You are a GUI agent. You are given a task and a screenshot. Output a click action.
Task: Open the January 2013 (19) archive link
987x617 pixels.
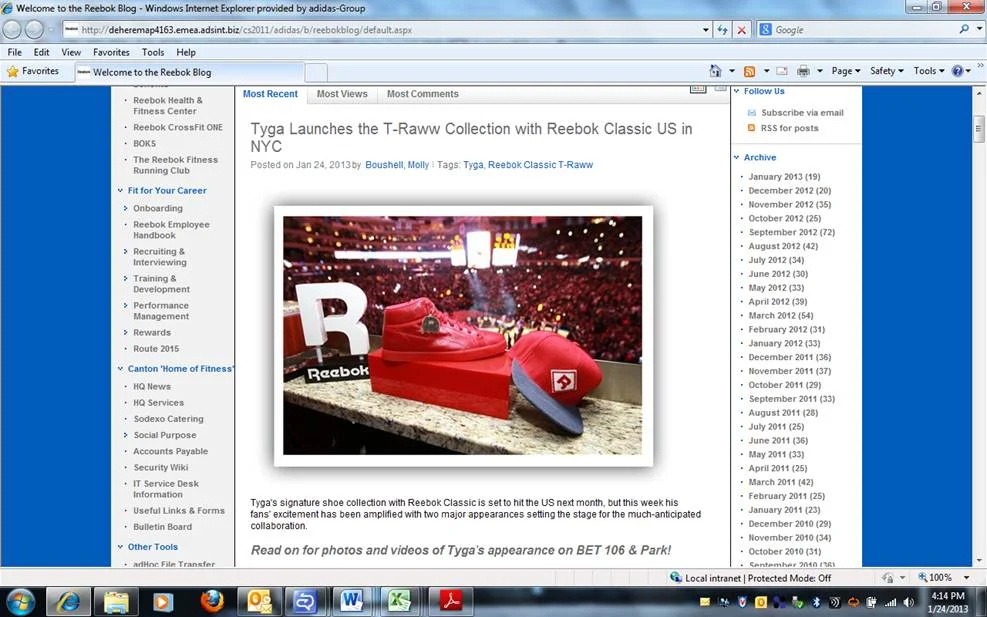click(784, 177)
